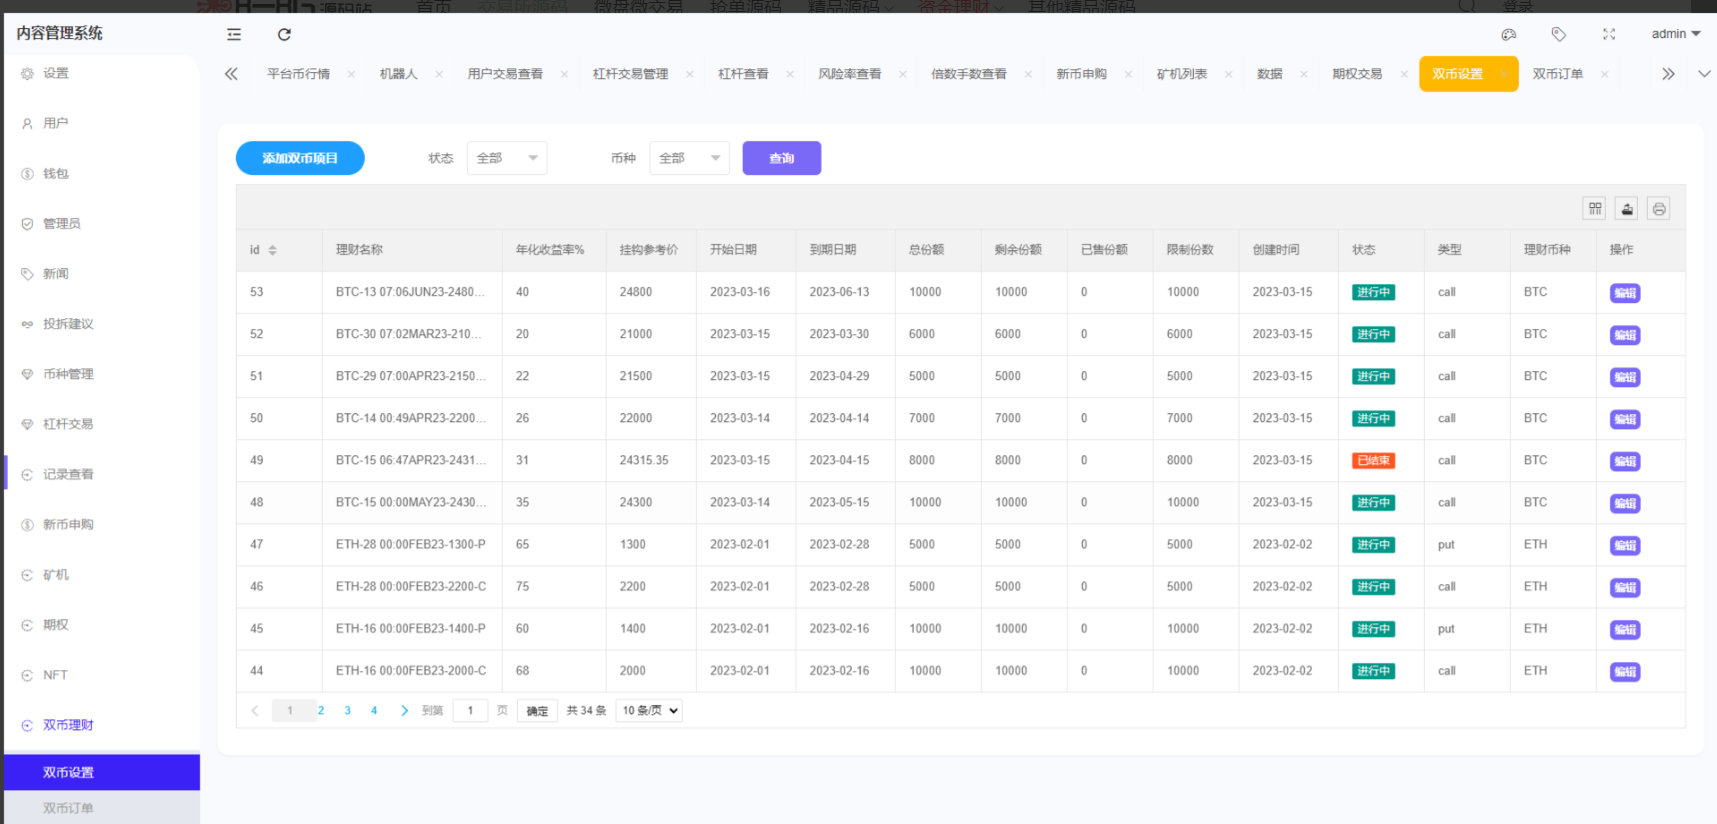
Task: Open the 10 条/页 page size selector
Action: (x=649, y=710)
